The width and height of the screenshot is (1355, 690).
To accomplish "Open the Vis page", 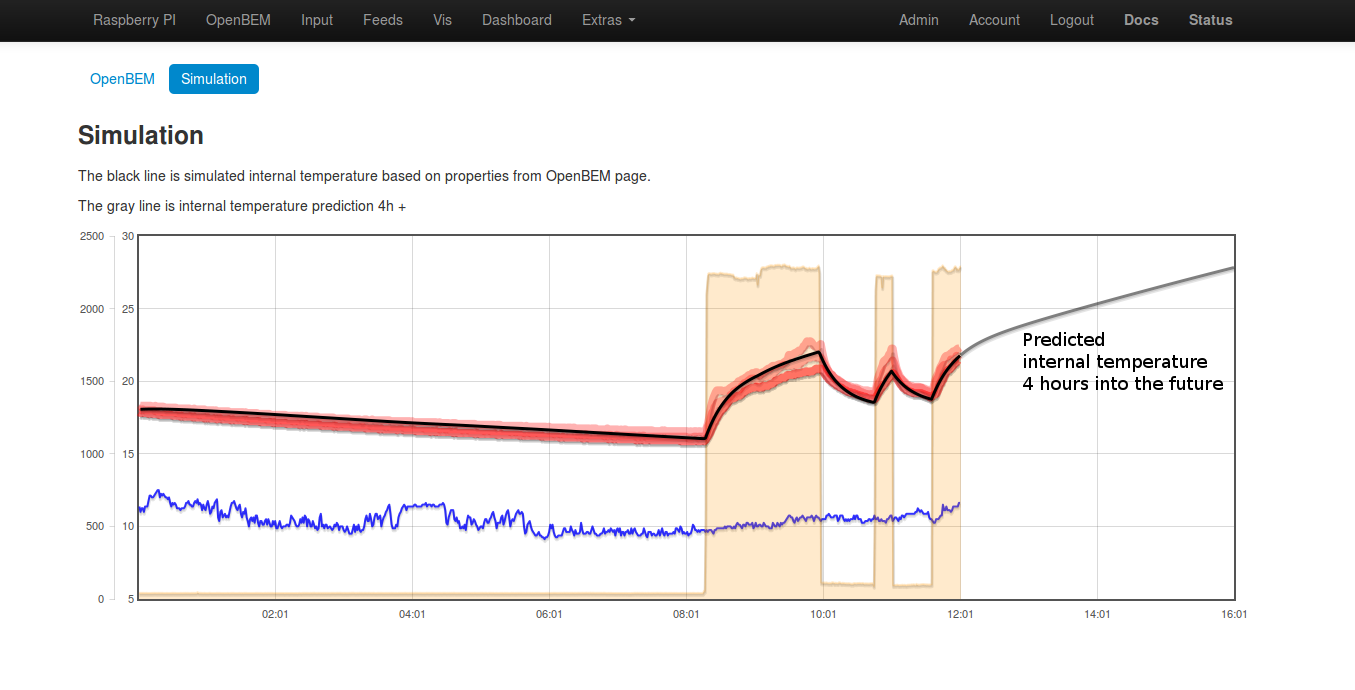I will (443, 20).
